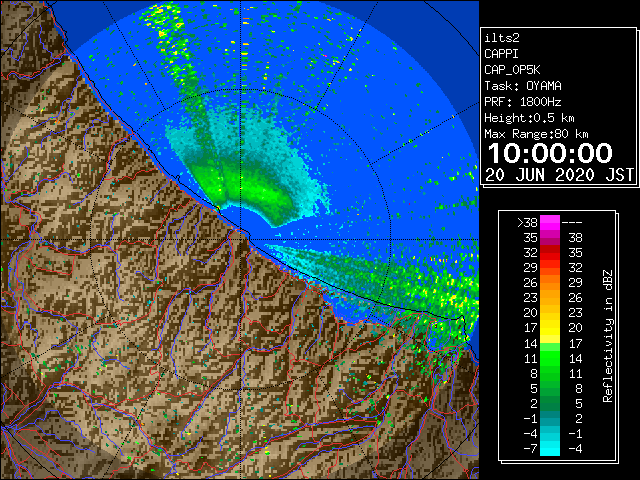The width and height of the screenshot is (640, 480).
Task: Click the Height:0.5 km line
Action: tap(529, 118)
